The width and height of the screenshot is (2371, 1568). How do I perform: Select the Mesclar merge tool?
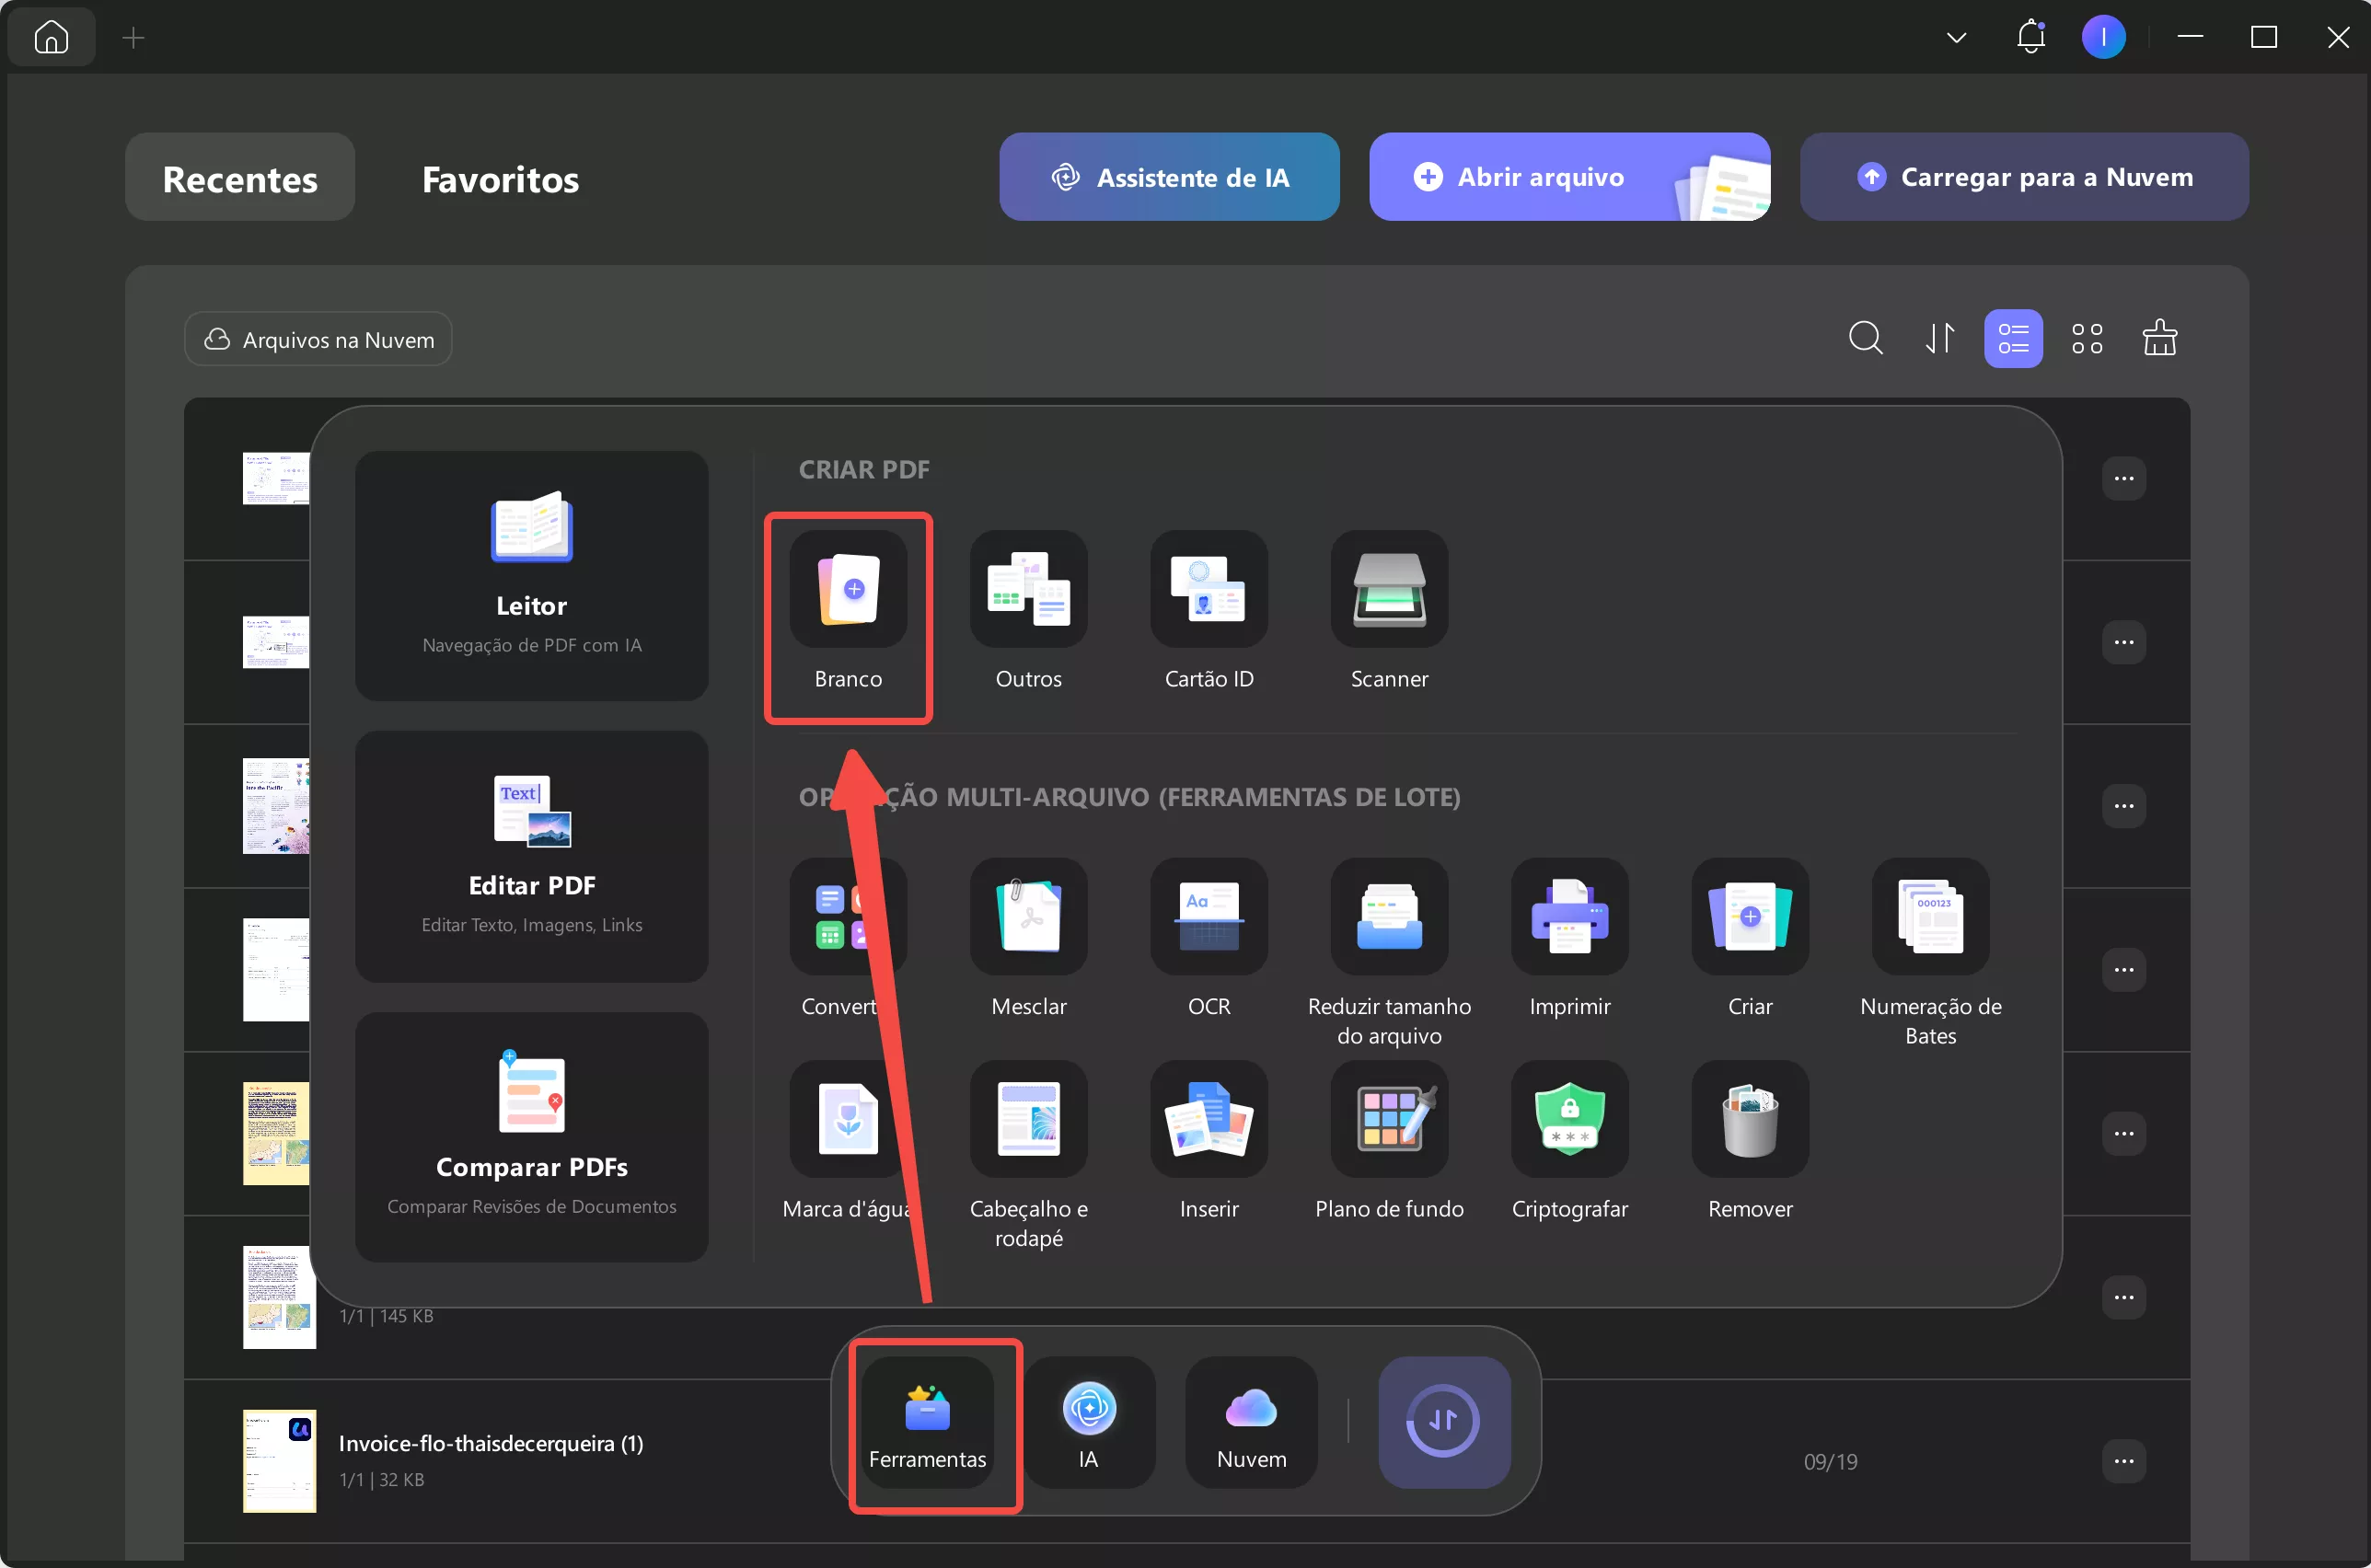(1028, 917)
